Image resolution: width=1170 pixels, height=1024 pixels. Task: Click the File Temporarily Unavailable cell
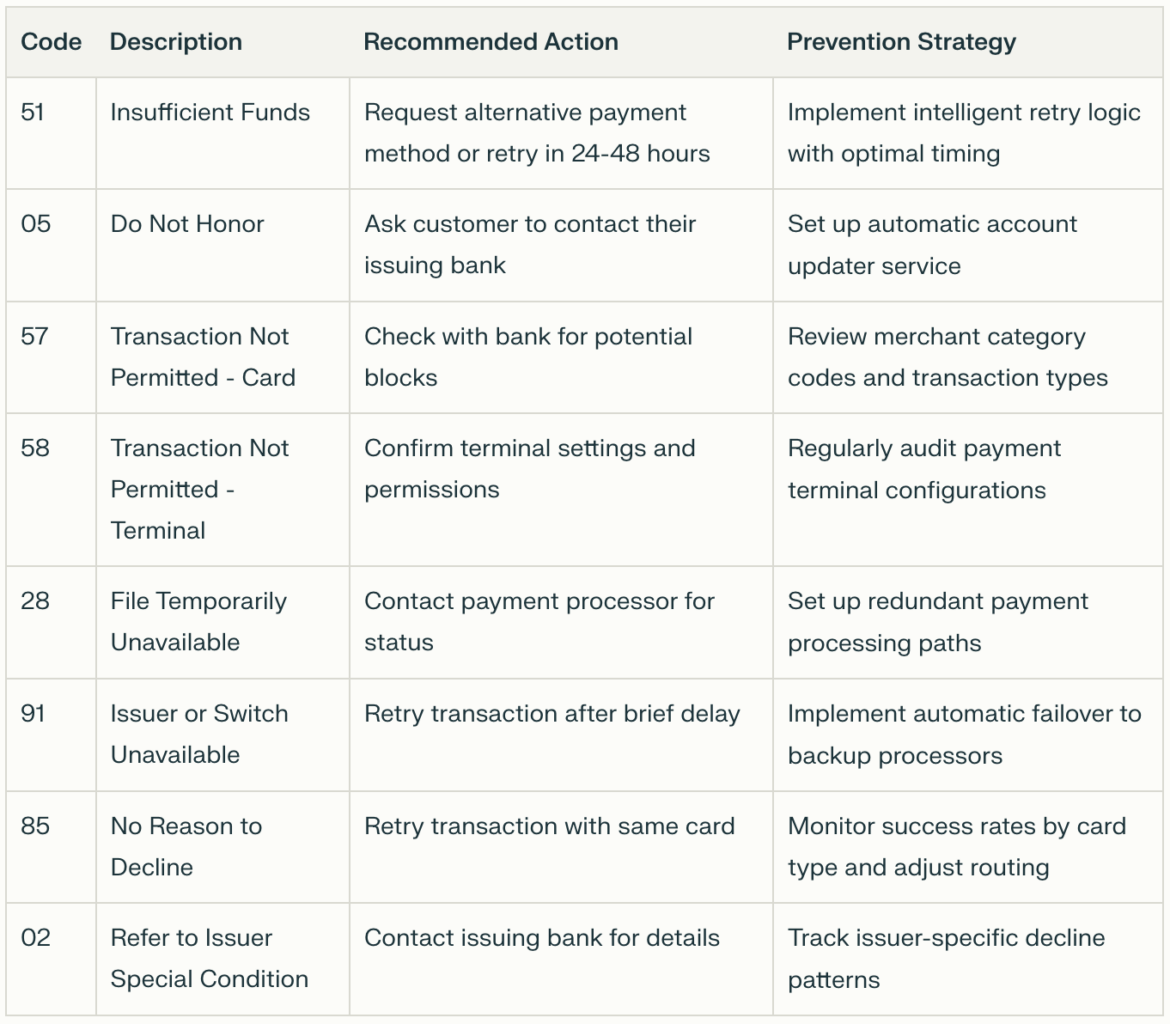(x=198, y=621)
